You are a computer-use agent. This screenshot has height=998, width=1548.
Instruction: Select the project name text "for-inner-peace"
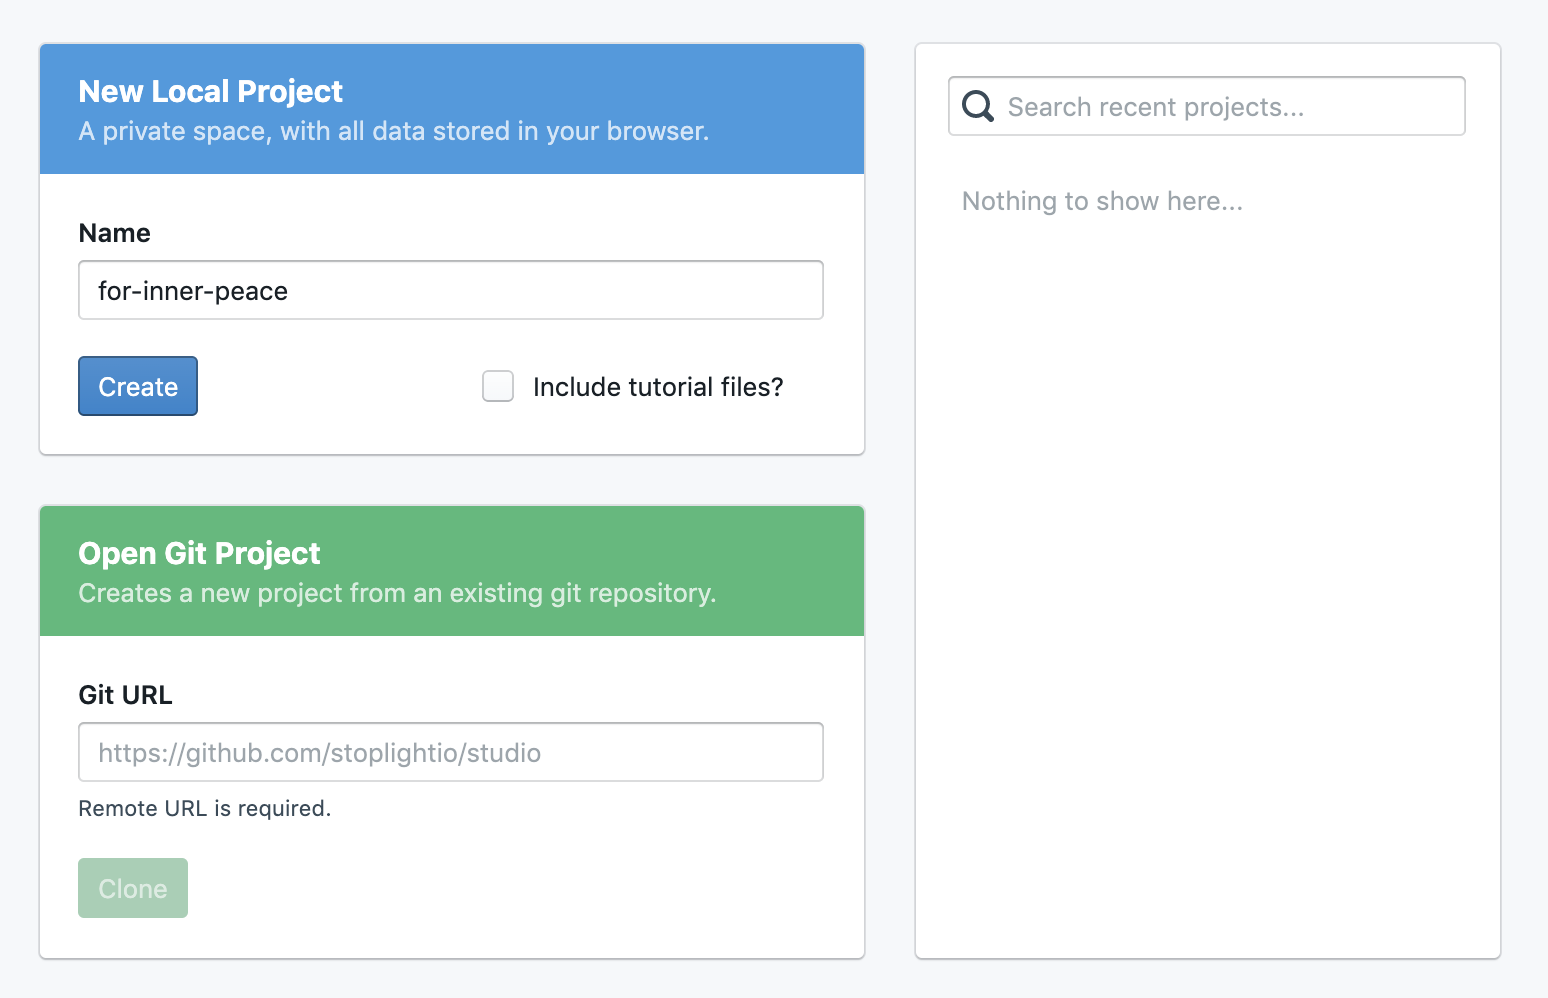pyautogui.click(x=191, y=290)
